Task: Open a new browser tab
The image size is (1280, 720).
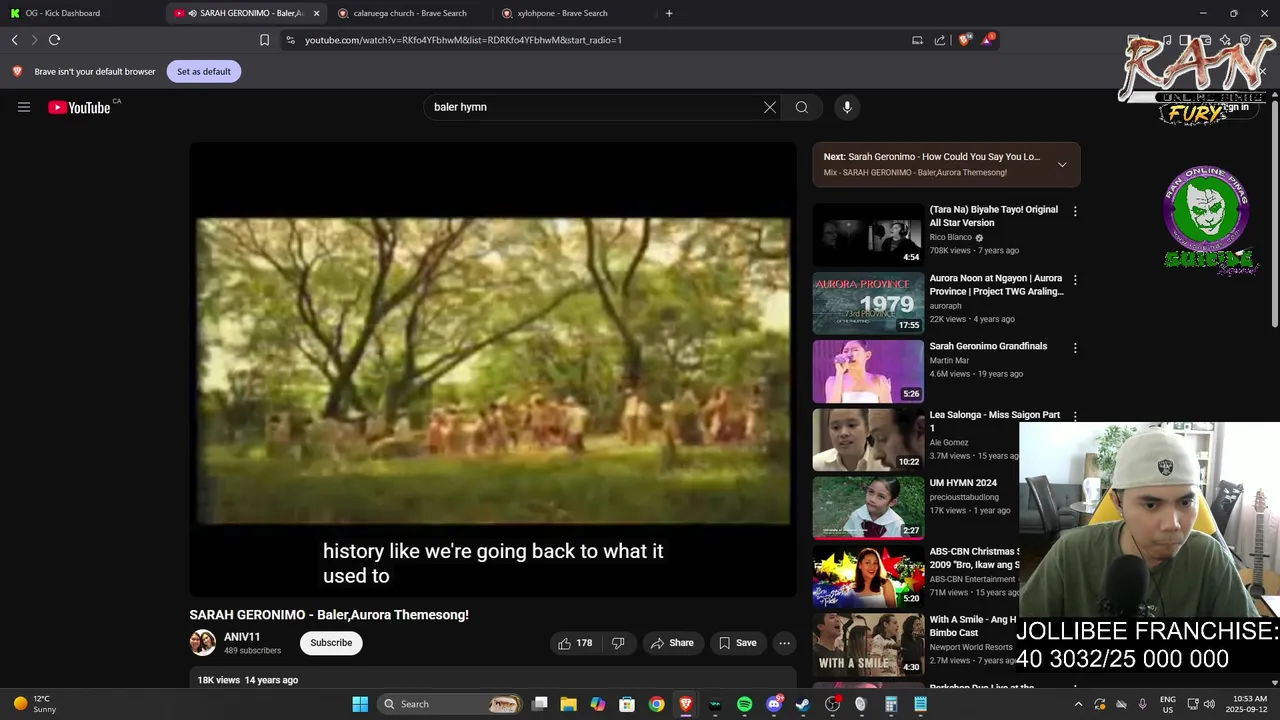Action: click(x=669, y=13)
